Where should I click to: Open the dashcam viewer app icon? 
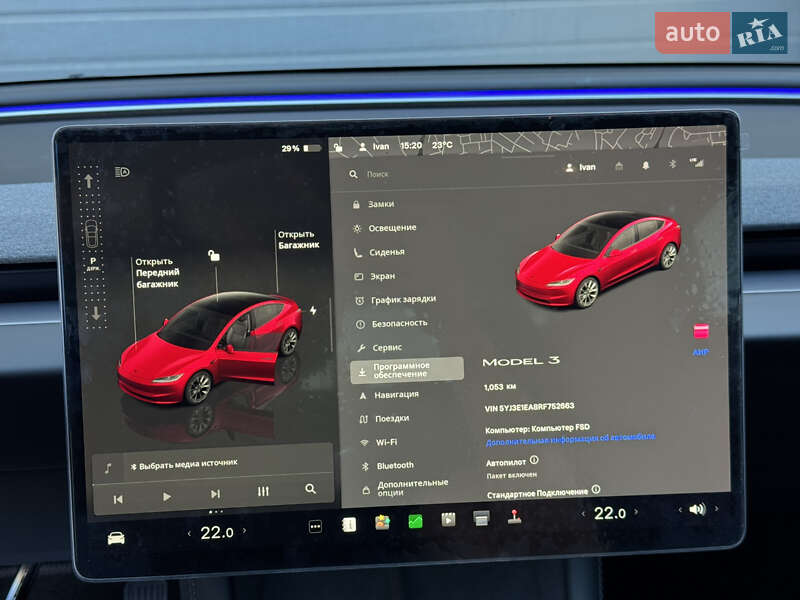click(x=481, y=518)
